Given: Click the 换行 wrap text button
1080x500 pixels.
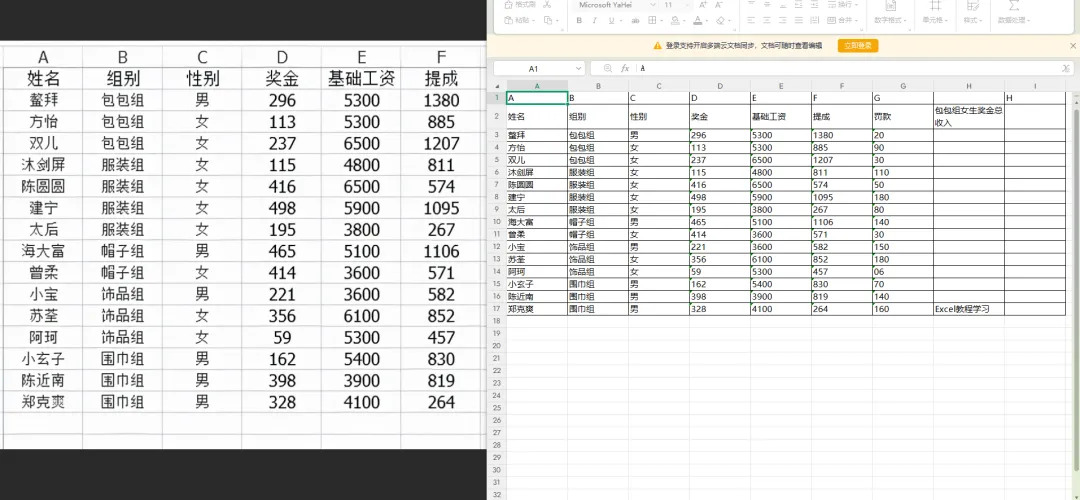Looking at the screenshot, I should (x=842, y=5).
